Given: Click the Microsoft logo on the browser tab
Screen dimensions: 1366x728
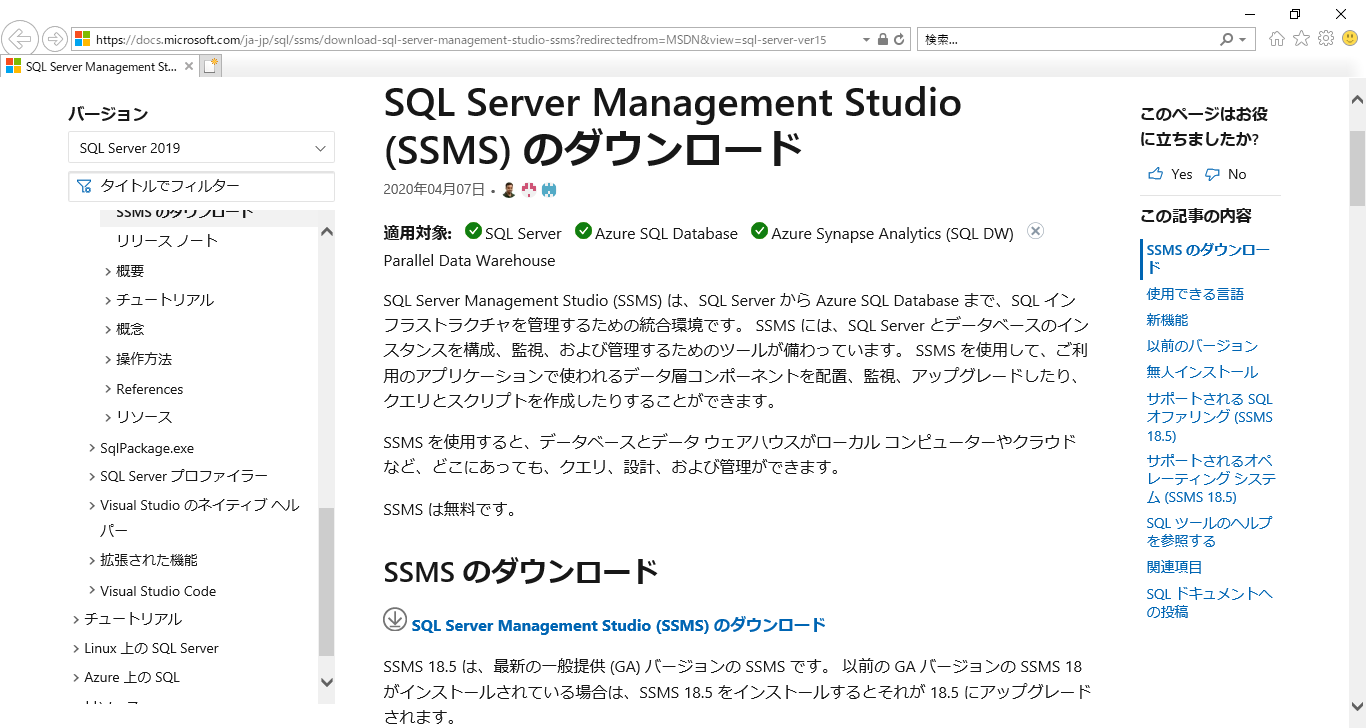Looking at the screenshot, I should [x=13, y=66].
